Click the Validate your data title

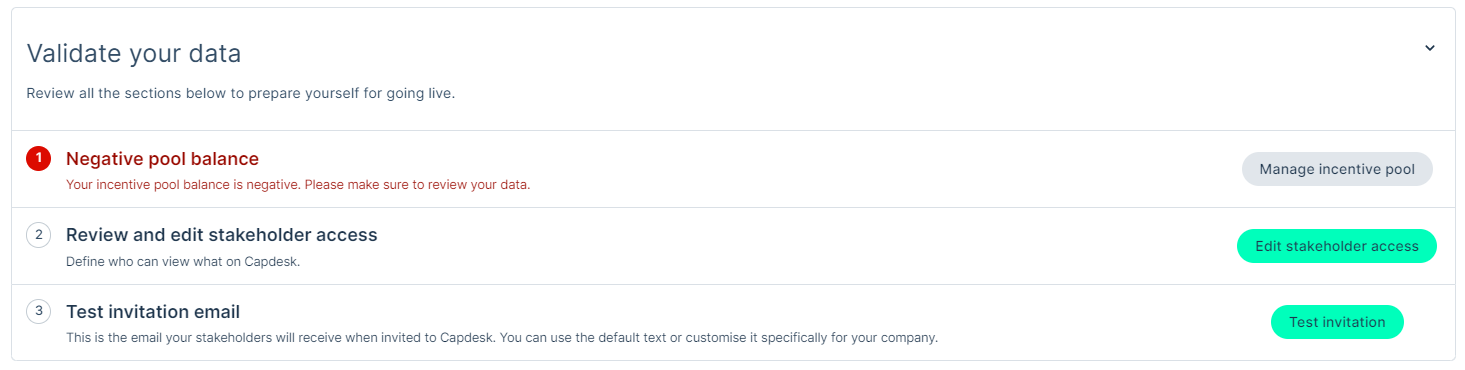click(134, 53)
